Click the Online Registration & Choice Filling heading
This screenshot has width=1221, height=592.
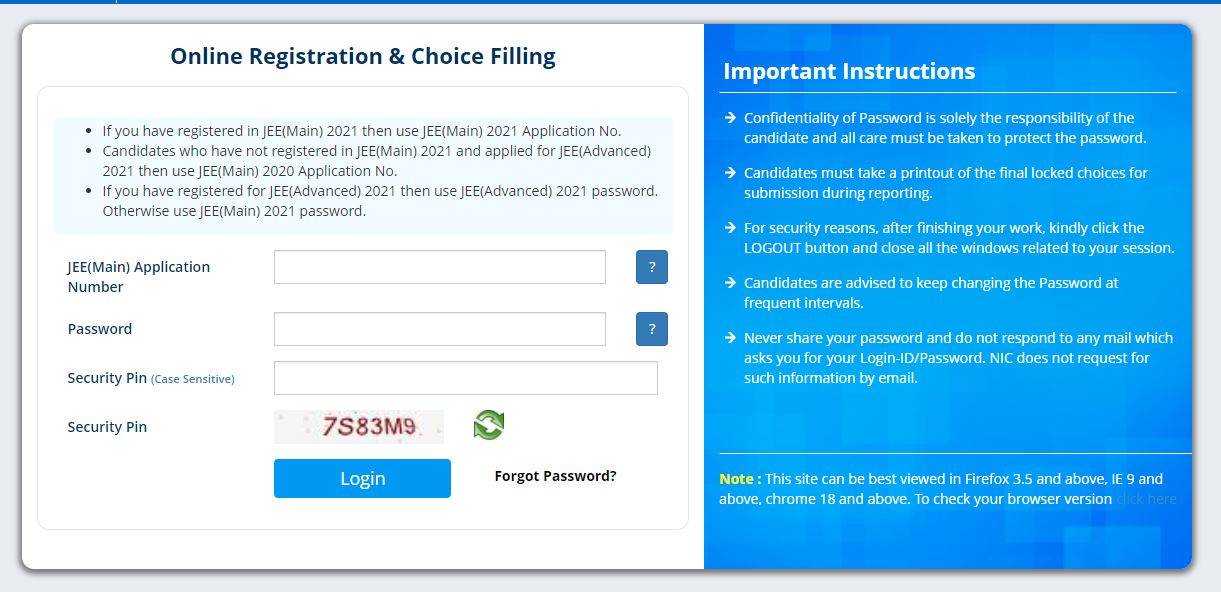(x=362, y=56)
